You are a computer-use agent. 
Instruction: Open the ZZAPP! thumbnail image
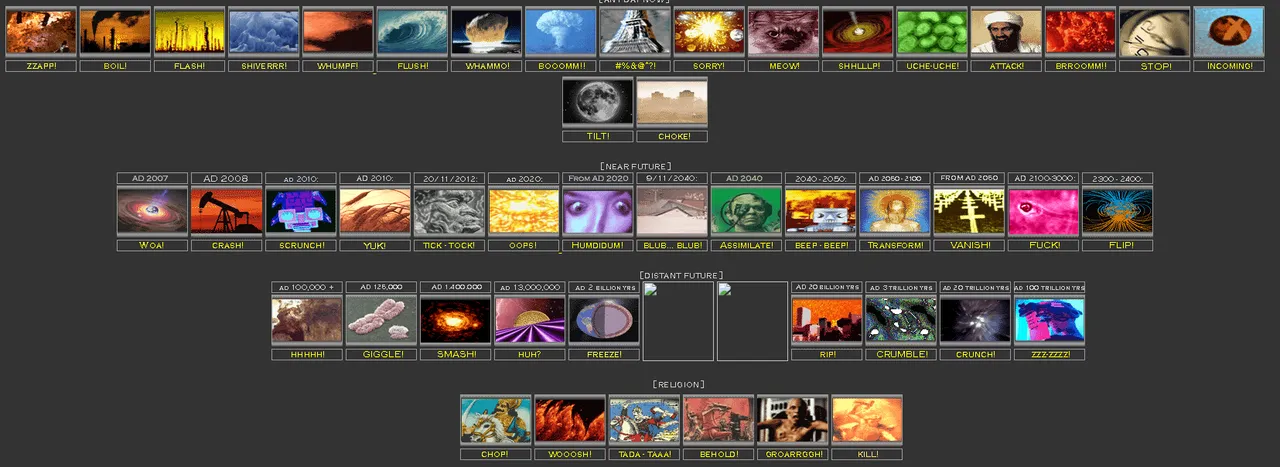point(41,32)
